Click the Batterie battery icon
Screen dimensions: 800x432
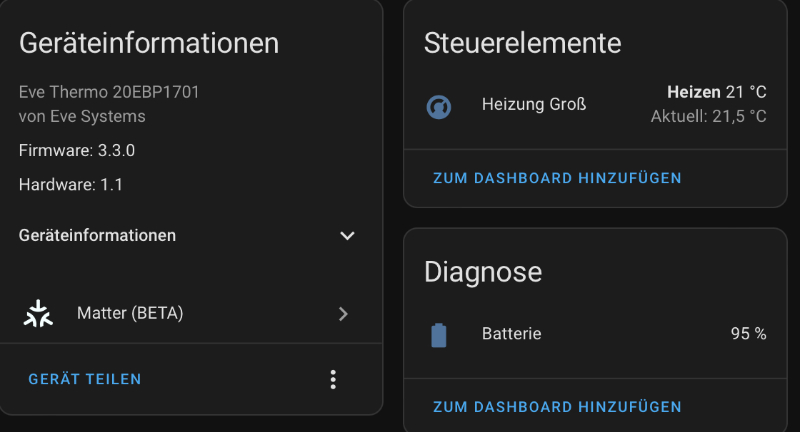tap(439, 334)
